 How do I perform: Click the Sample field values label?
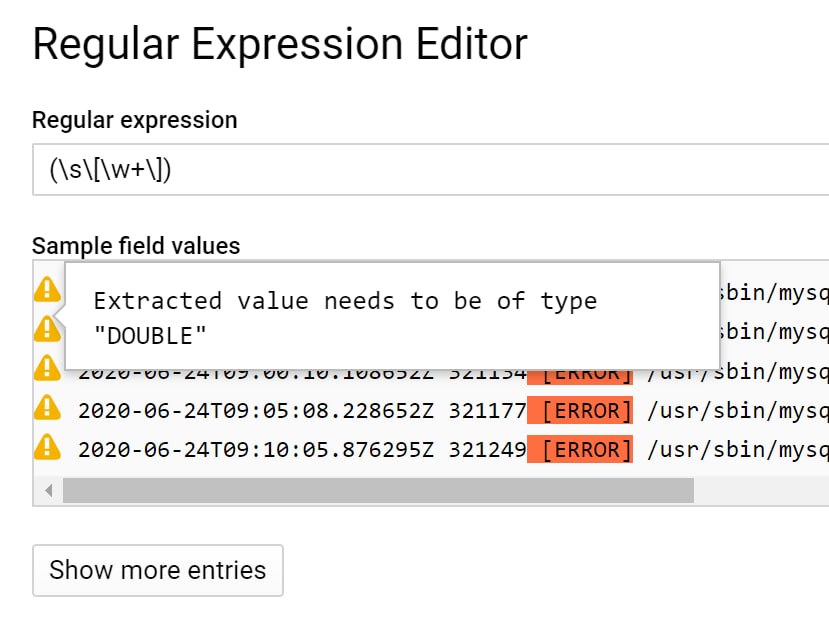(x=136, y=246)
